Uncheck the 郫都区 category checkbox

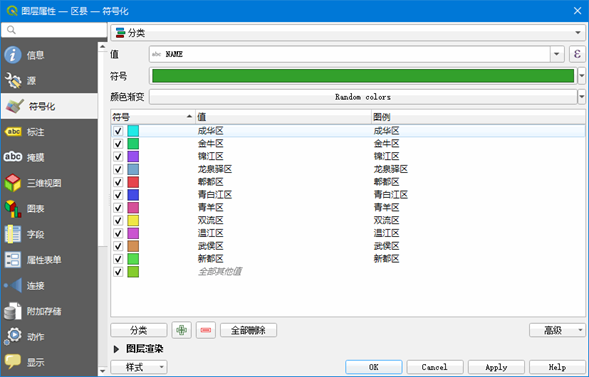click(x=118, y=182)
